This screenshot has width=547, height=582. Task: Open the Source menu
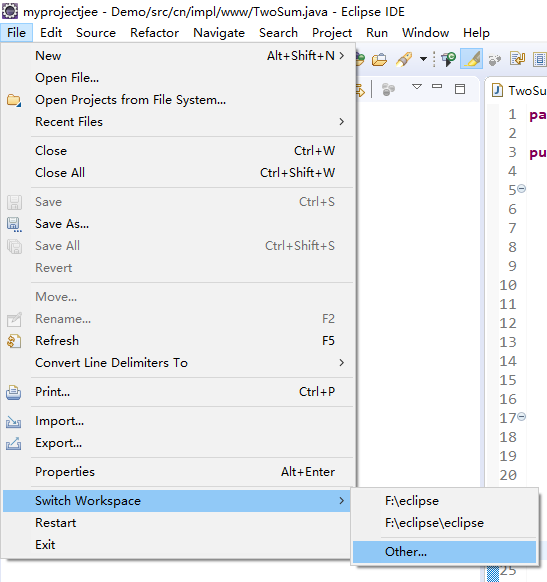coord(96,33)
